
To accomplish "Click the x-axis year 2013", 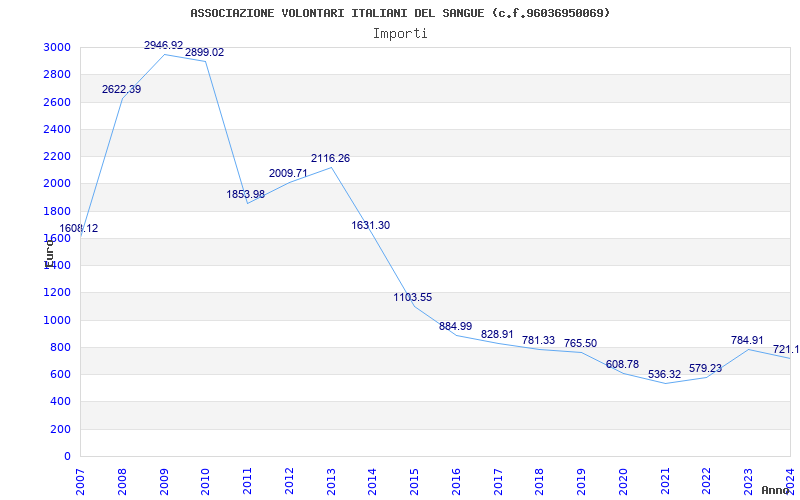I will [x=331, y=481].
